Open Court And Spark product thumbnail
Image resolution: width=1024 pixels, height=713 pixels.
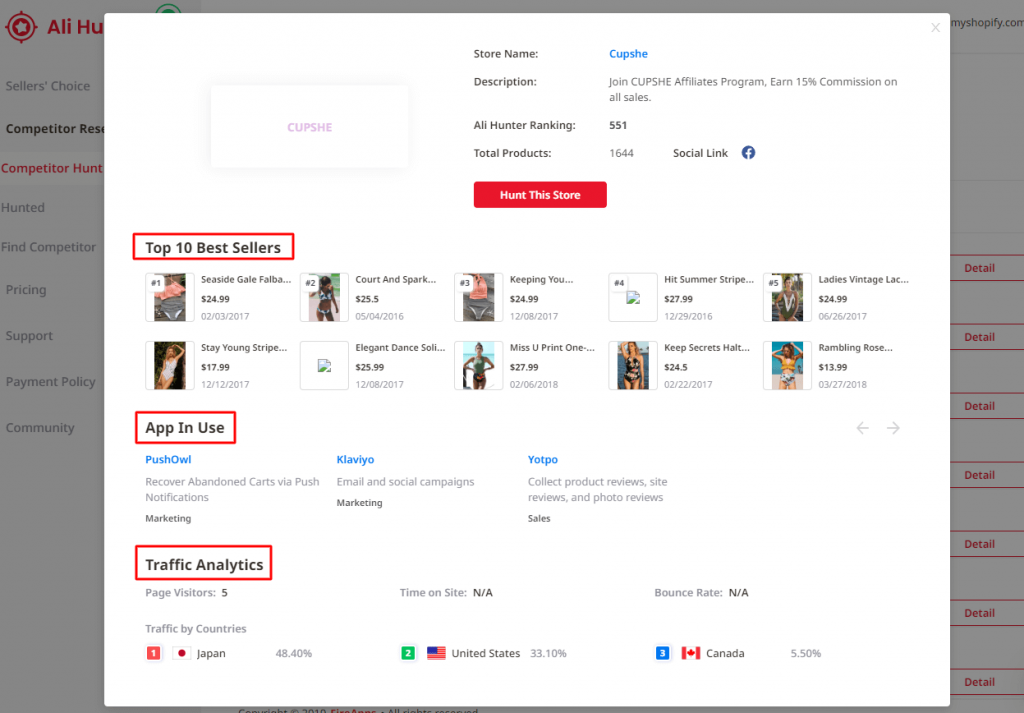[x=325, y=298]
